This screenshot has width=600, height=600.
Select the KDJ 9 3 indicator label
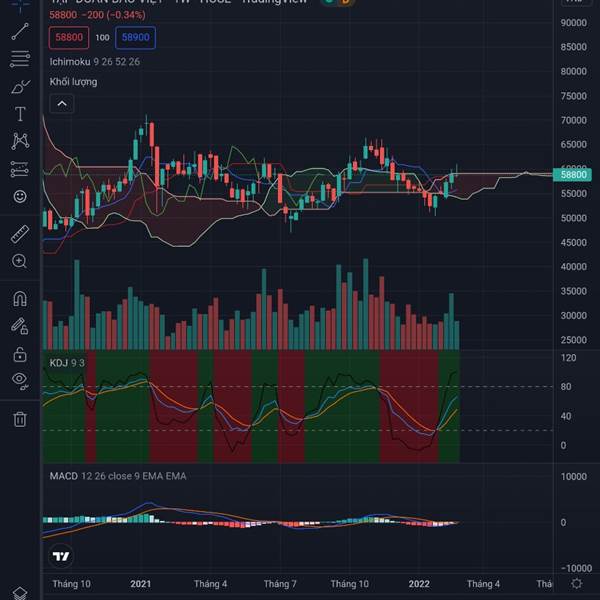(67, 363)
